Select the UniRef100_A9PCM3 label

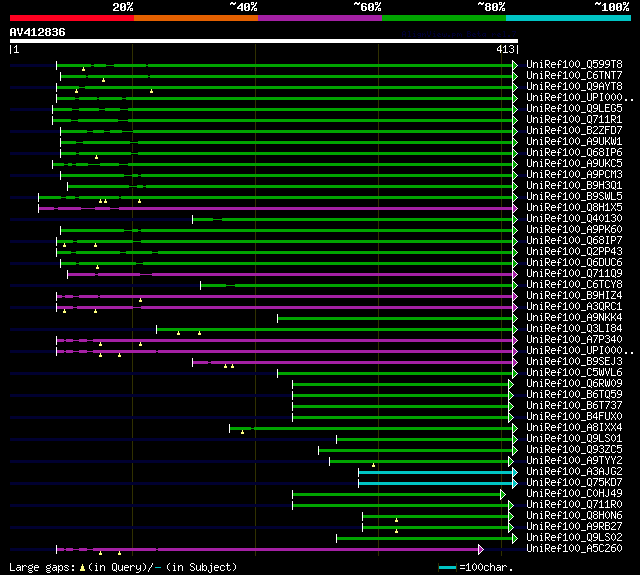(574, 175)
